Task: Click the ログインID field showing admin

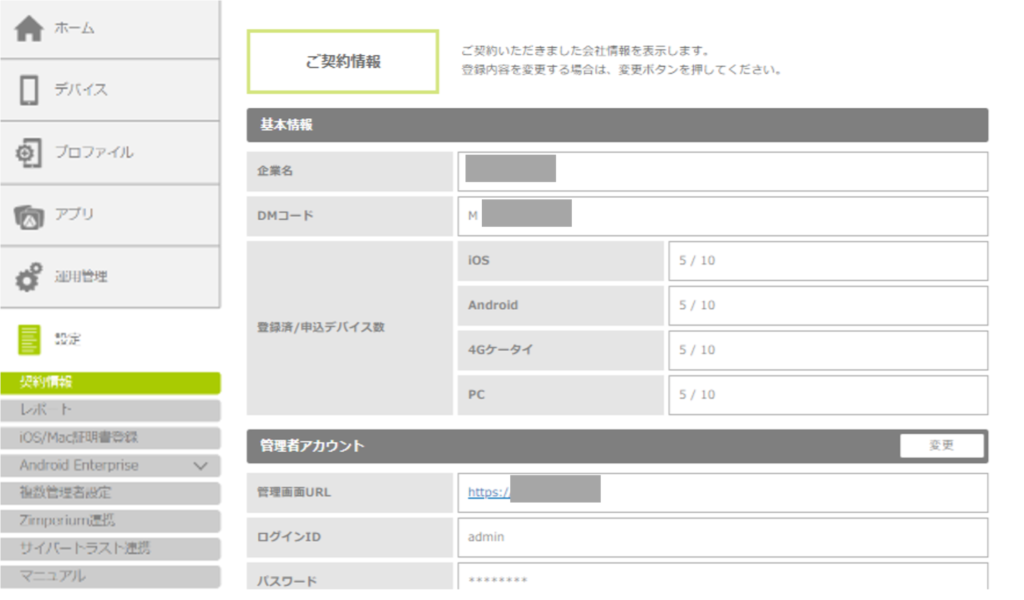Action: tap(722, 537)
